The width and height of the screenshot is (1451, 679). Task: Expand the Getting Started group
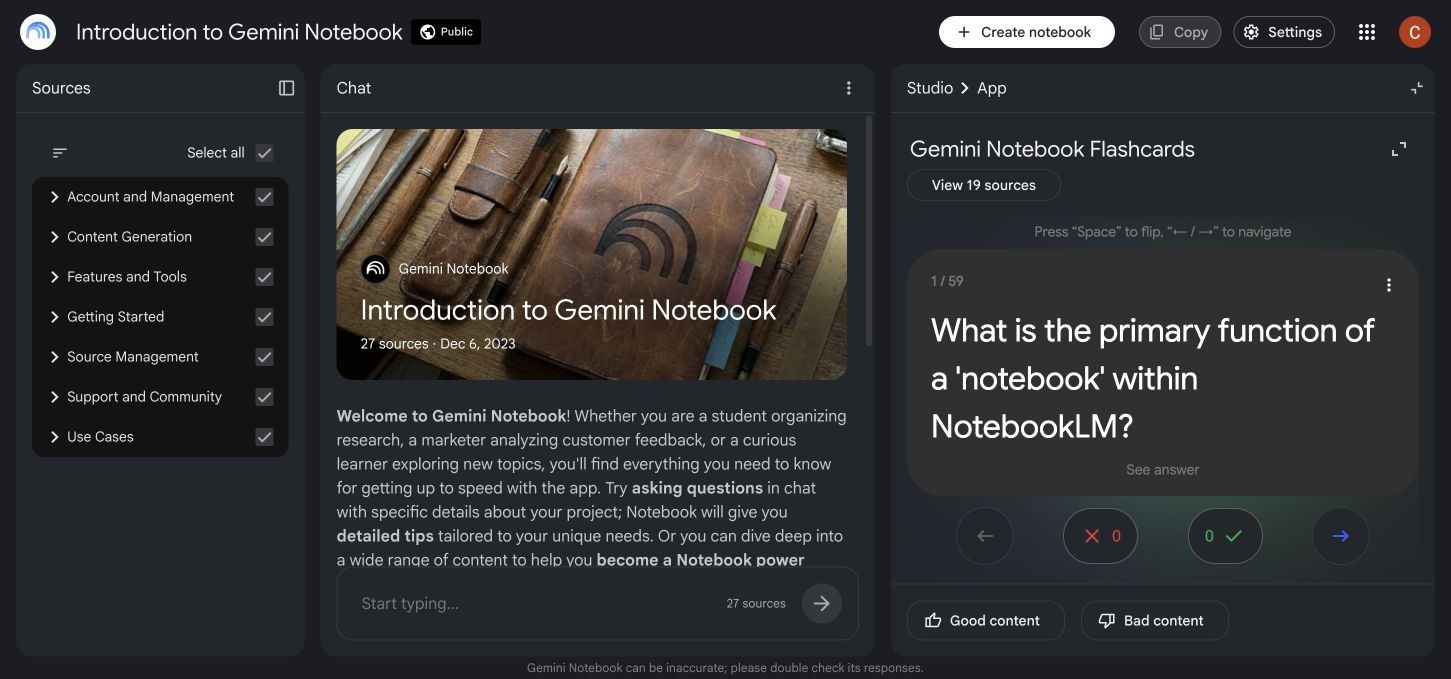click(x=54, y=317)
